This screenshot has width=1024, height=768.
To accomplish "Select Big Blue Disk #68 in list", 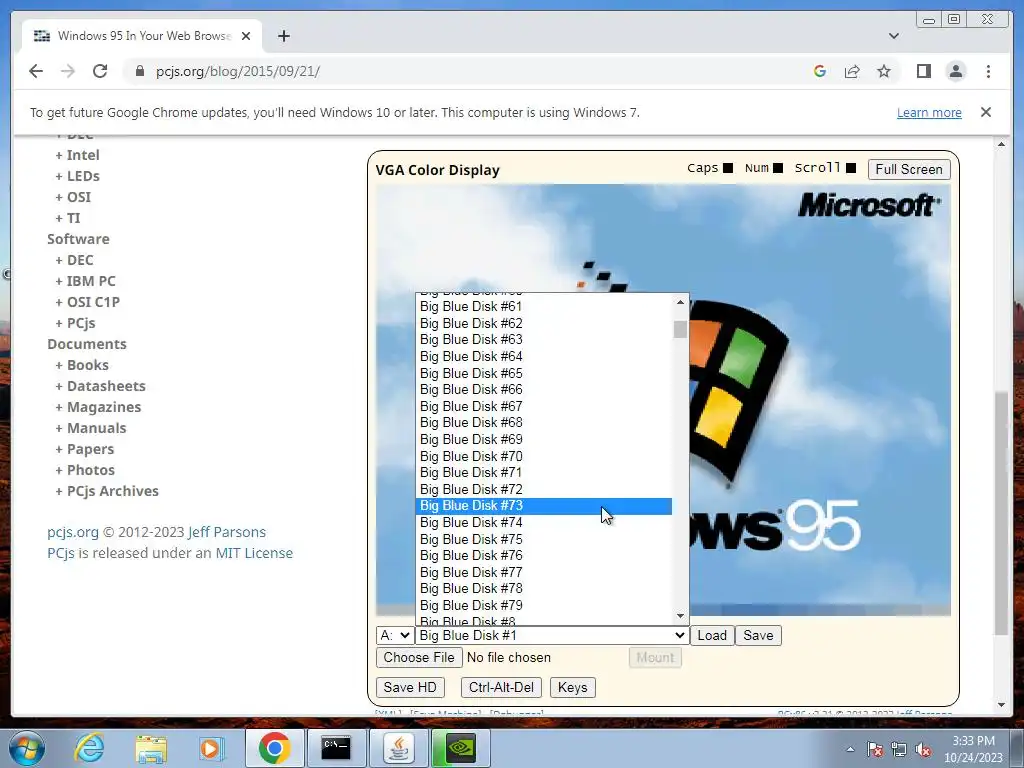I will click(x=543, y=423).
